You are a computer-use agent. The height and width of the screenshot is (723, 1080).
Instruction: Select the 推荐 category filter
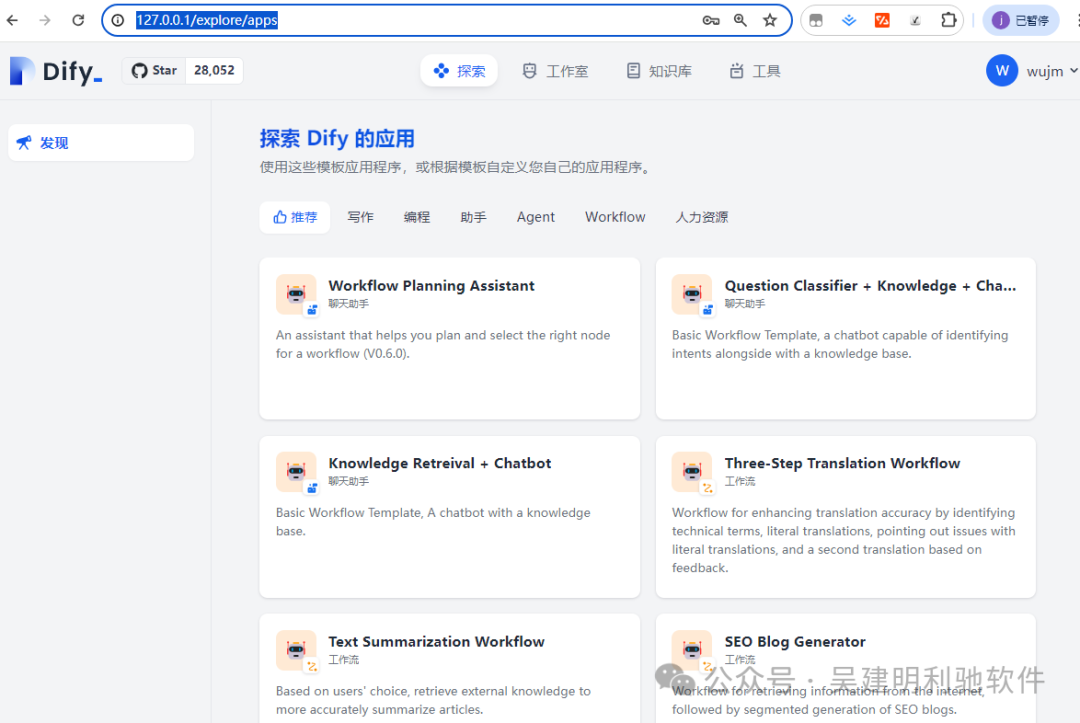(x=295, y=217)
